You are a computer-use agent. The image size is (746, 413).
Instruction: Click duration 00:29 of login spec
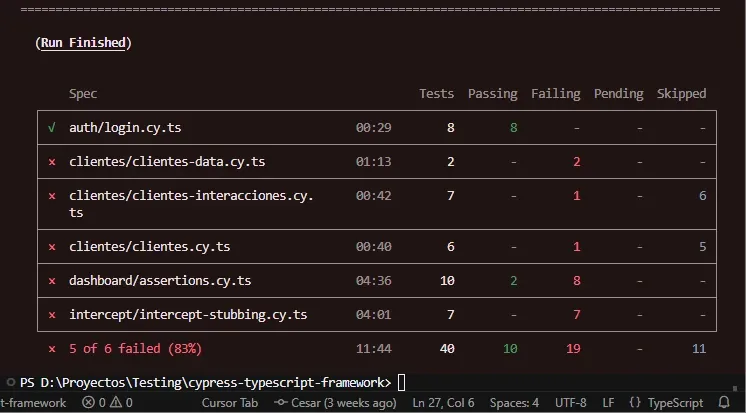pyautogui.click(x=373, y=128)
